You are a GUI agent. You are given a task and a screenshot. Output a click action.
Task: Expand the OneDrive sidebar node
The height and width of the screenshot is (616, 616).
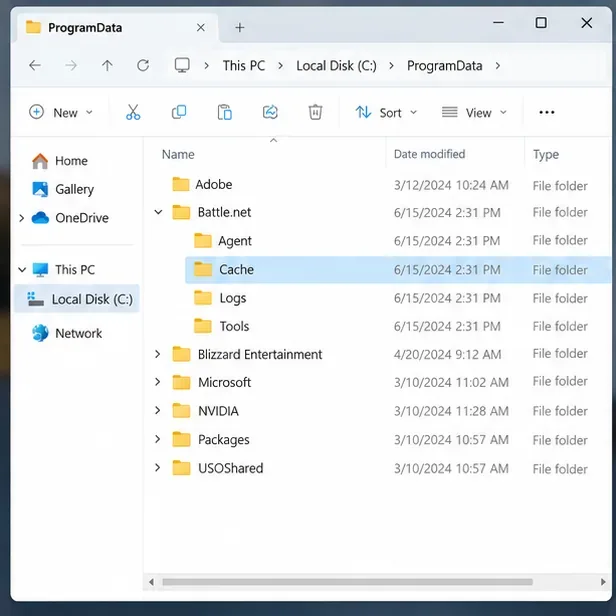(22, 218)
